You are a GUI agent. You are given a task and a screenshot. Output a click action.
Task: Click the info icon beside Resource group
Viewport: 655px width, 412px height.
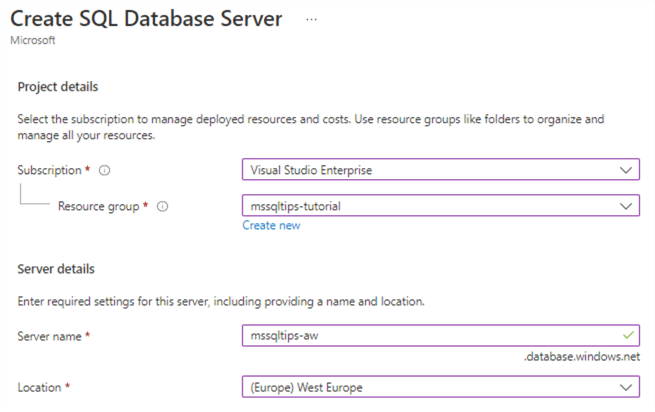pos(162,207)
